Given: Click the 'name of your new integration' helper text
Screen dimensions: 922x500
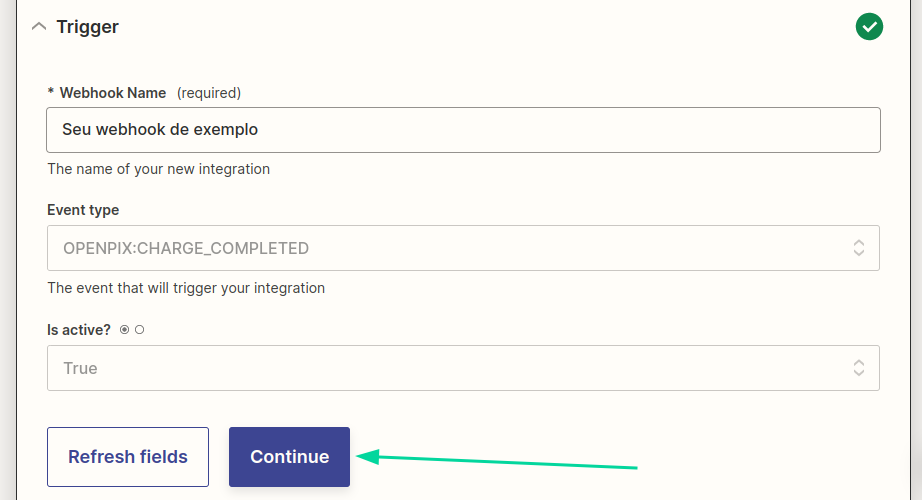Looking at the screenshot, I should pos(159,169).
